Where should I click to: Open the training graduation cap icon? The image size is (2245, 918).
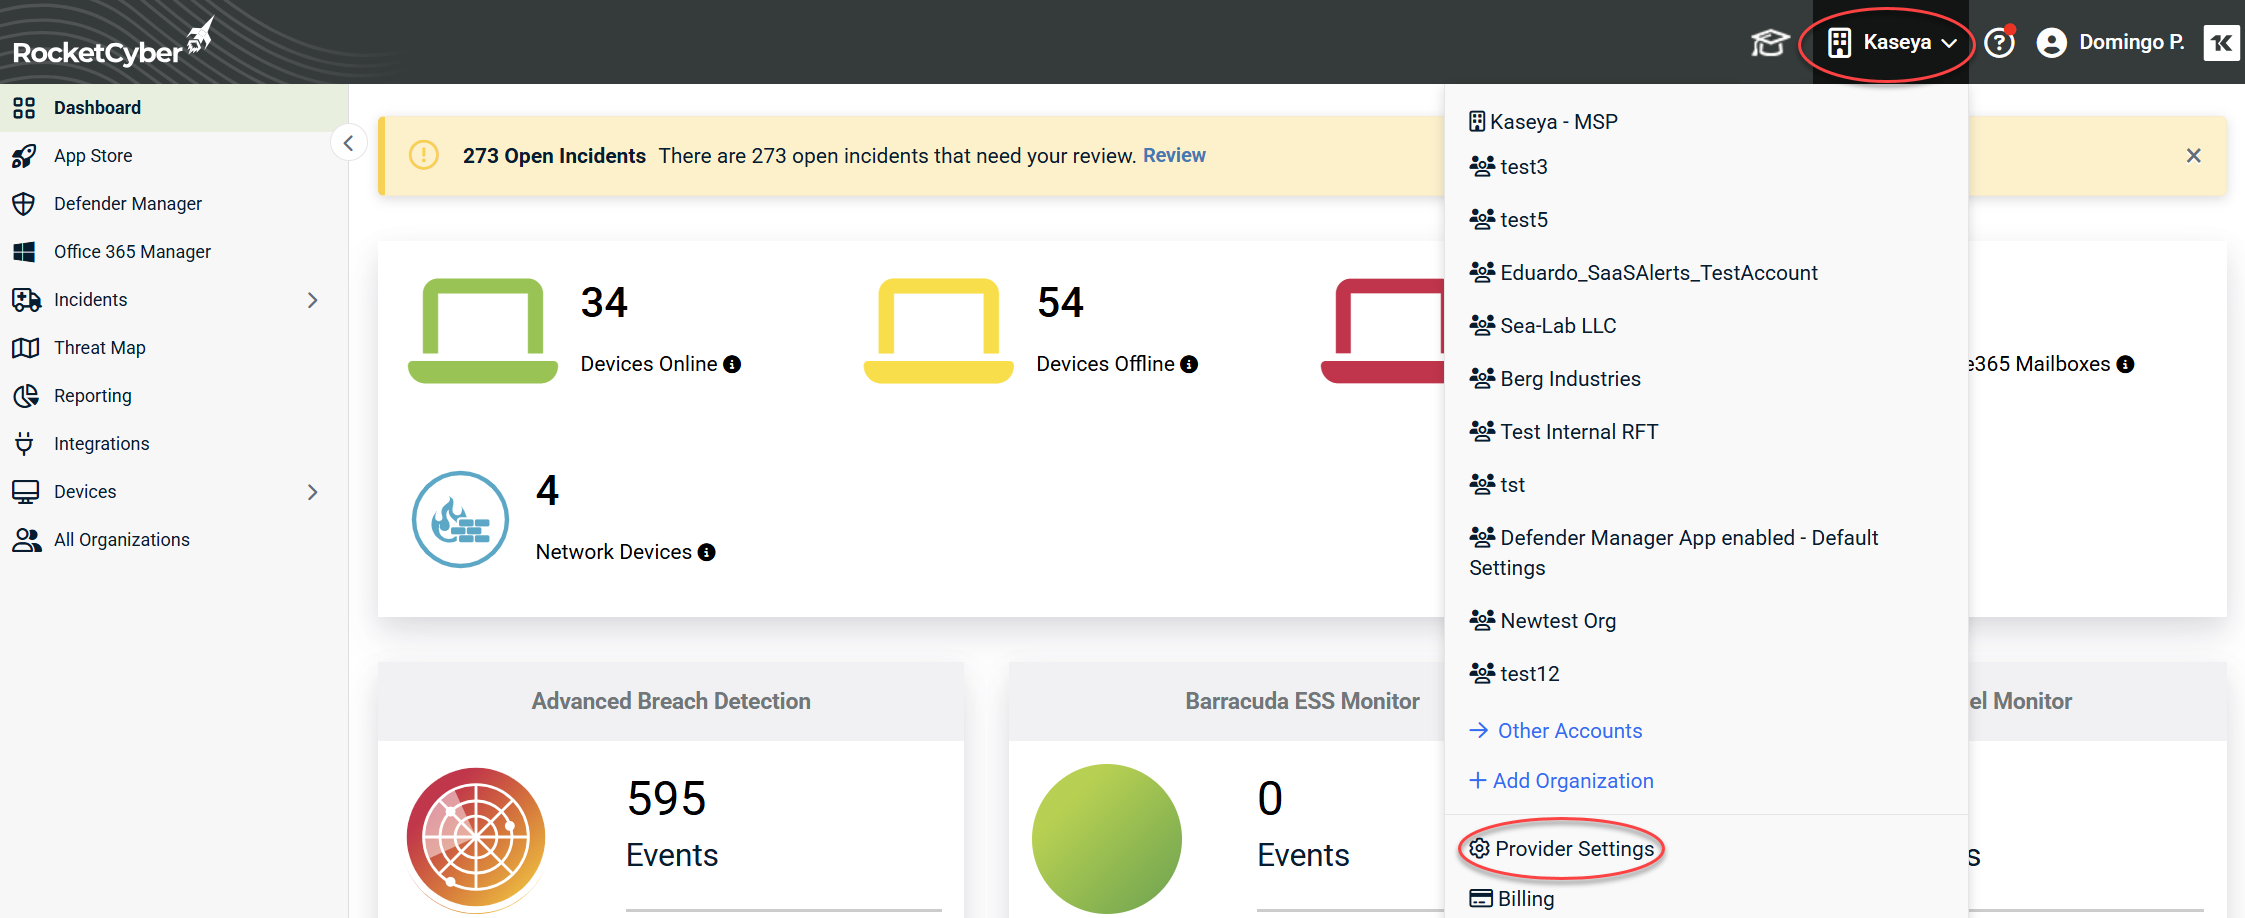click(1769, 43)
